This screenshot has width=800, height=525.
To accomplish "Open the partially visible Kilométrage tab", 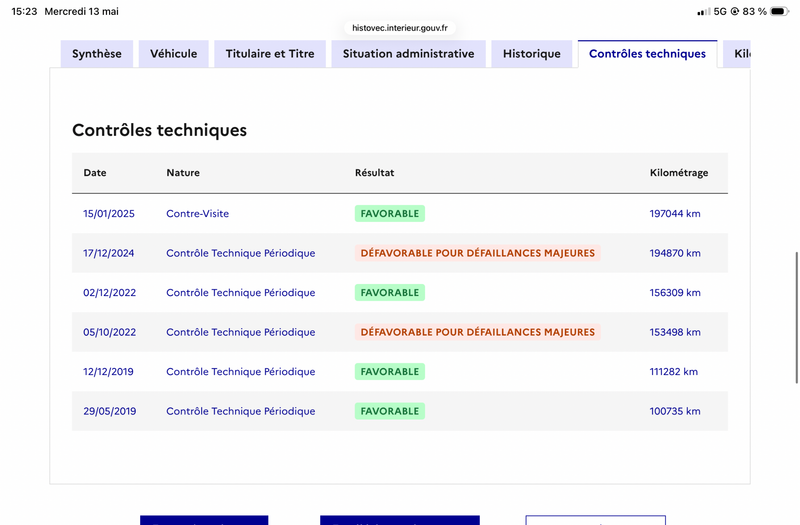I will tap(737, 54).
